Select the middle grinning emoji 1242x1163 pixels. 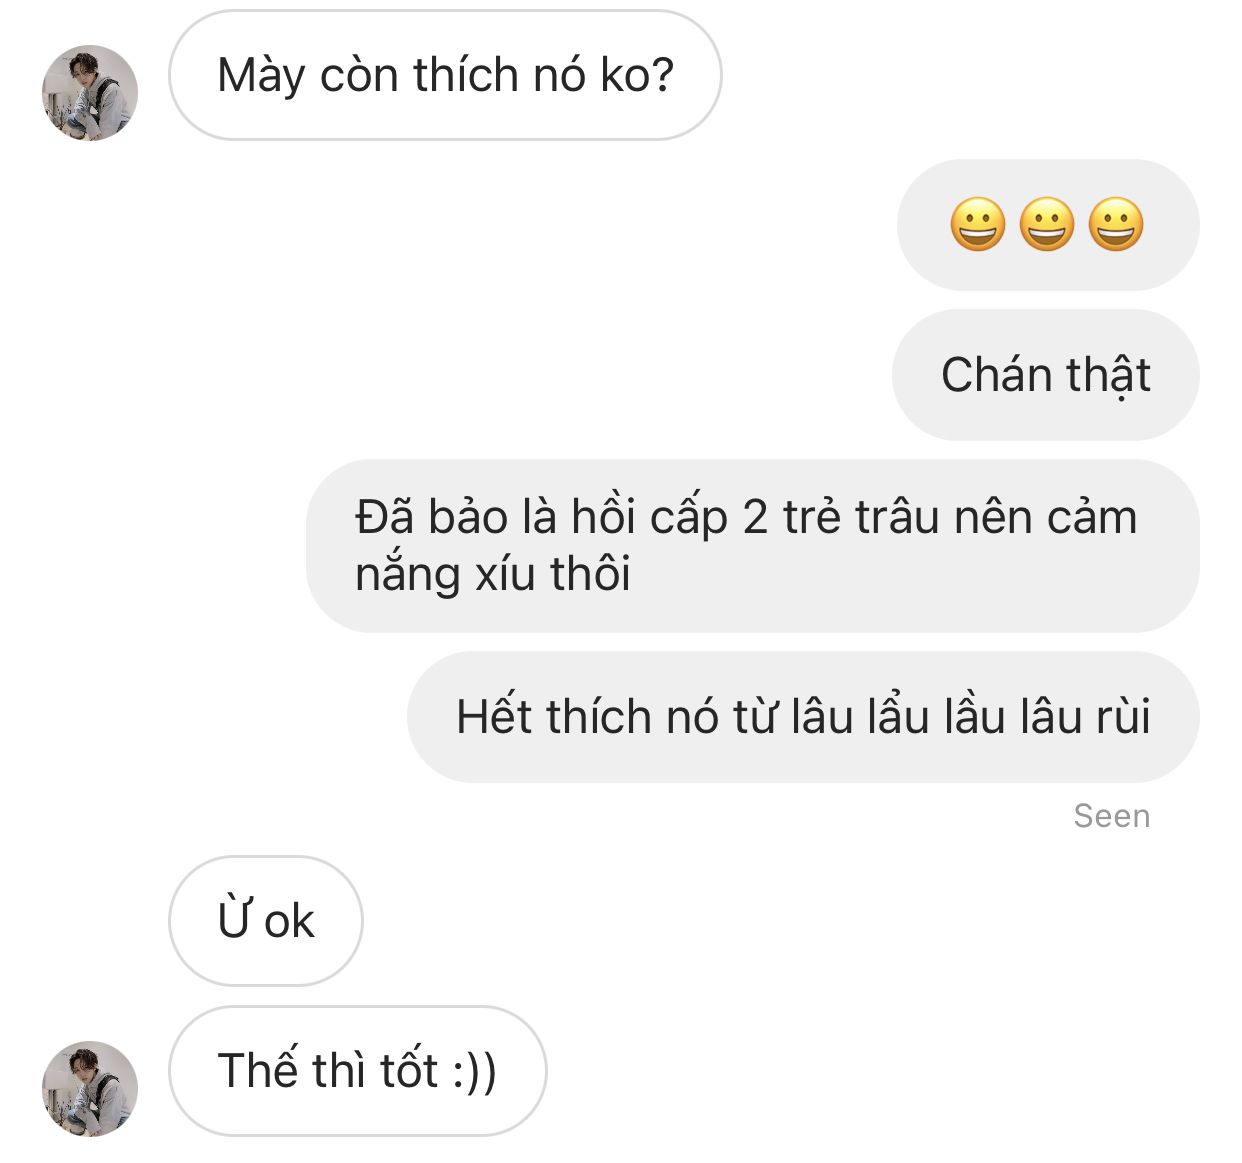pos(1047,224)
